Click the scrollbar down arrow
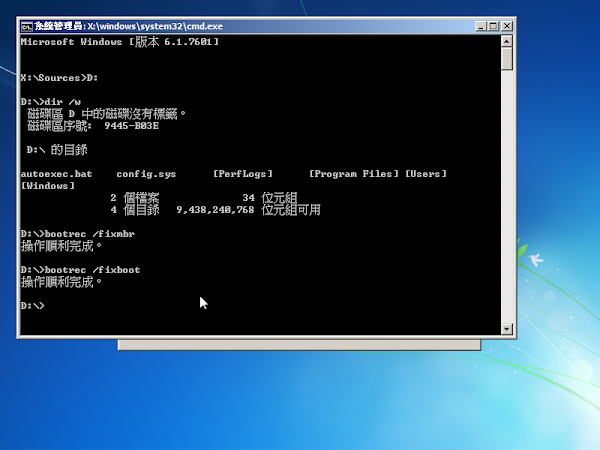Image resolution: width=600 pixels, height=450 pixels. click(x=507, y=329)
